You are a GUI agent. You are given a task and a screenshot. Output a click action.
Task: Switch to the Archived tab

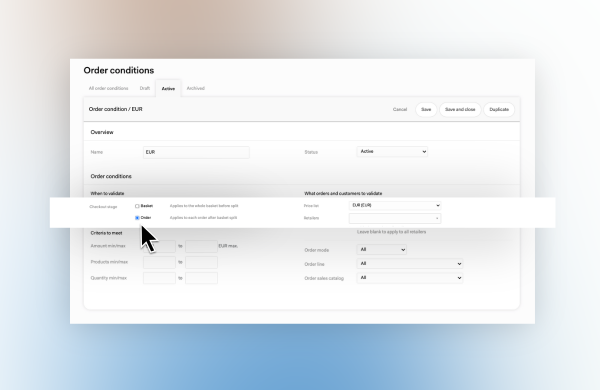point(196,88)
